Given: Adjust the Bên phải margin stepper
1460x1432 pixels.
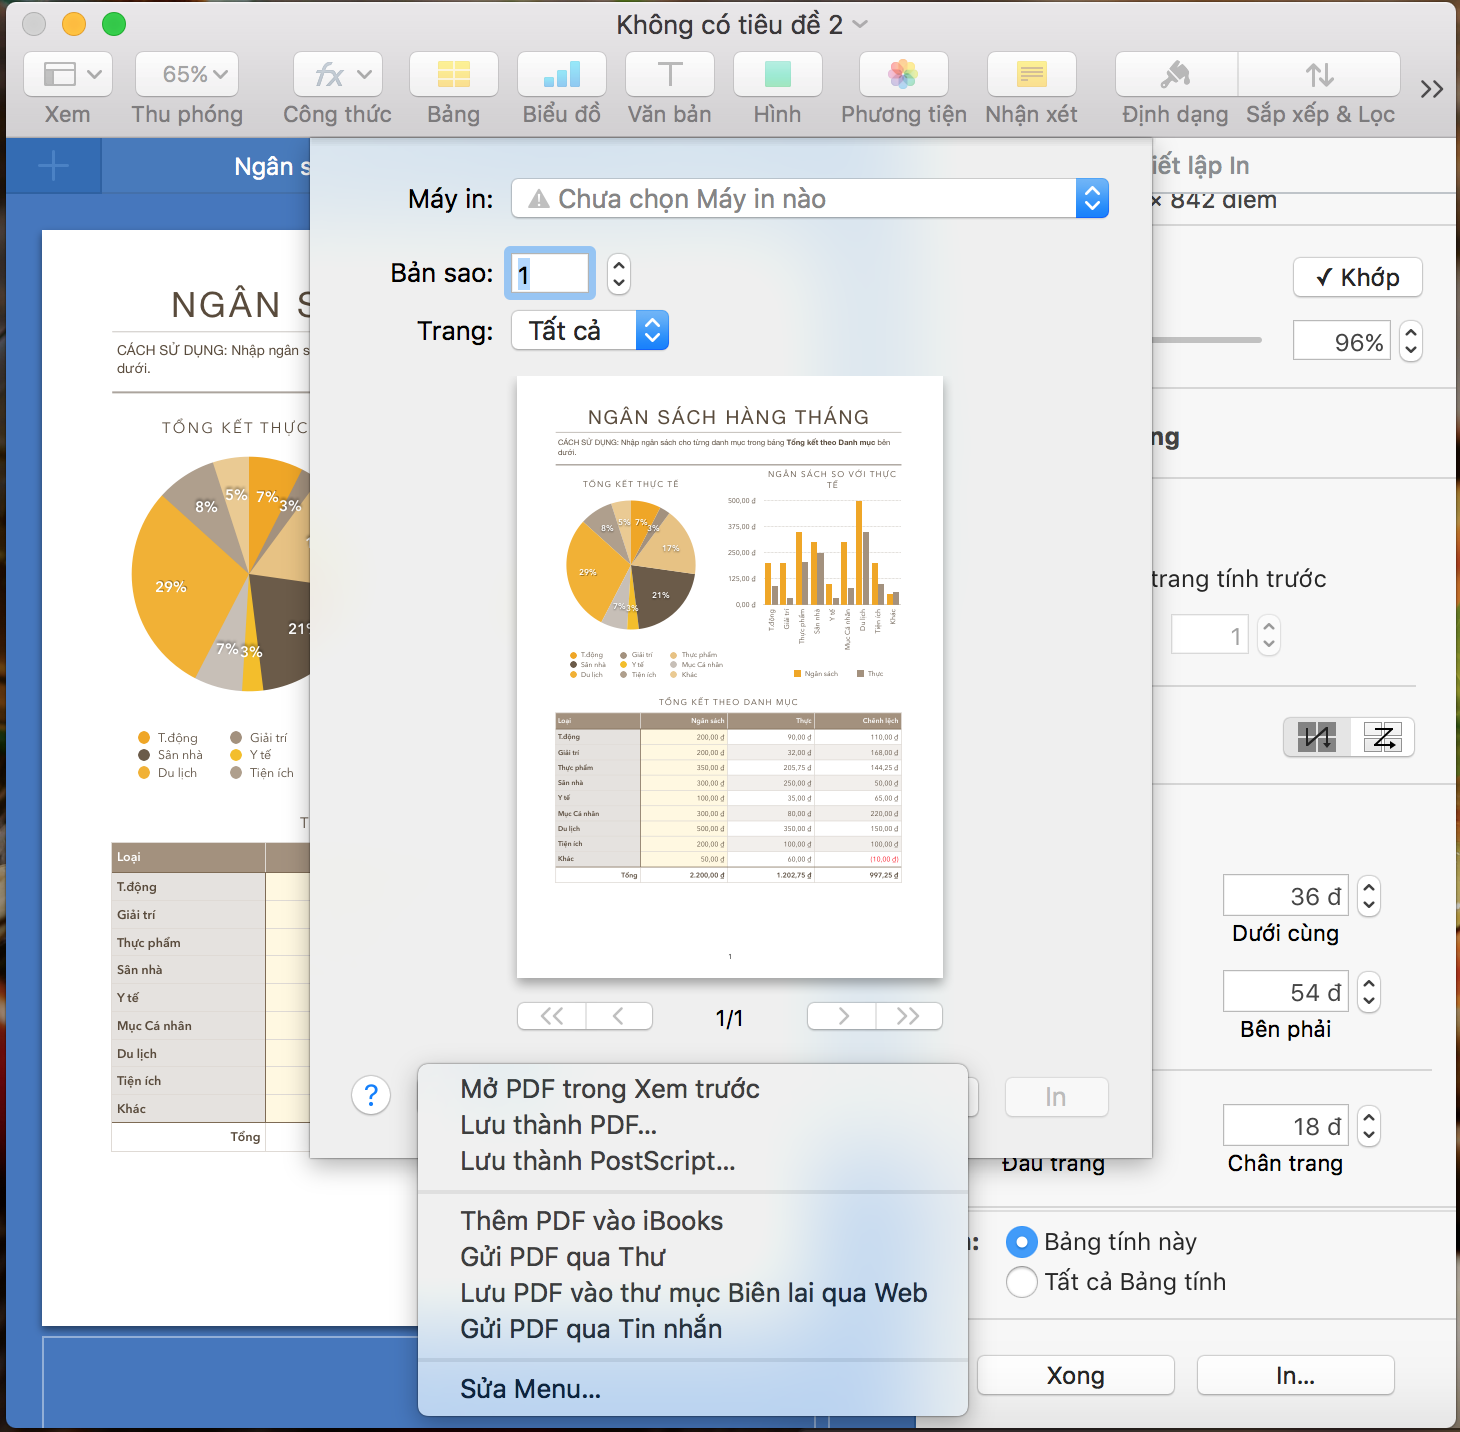Looking at the screenshot, I should pos(1369,992).
